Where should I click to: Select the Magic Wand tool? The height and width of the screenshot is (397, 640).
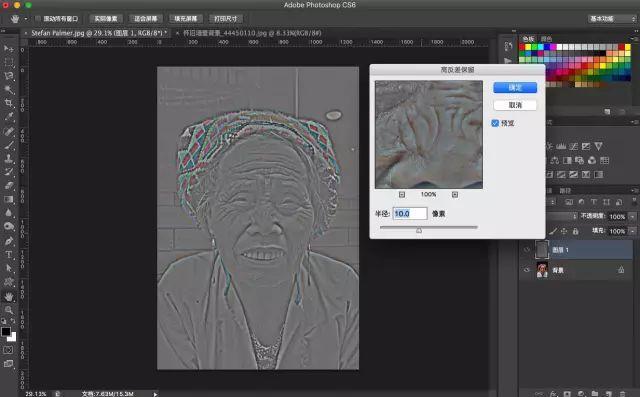click(x=9, y=89)
